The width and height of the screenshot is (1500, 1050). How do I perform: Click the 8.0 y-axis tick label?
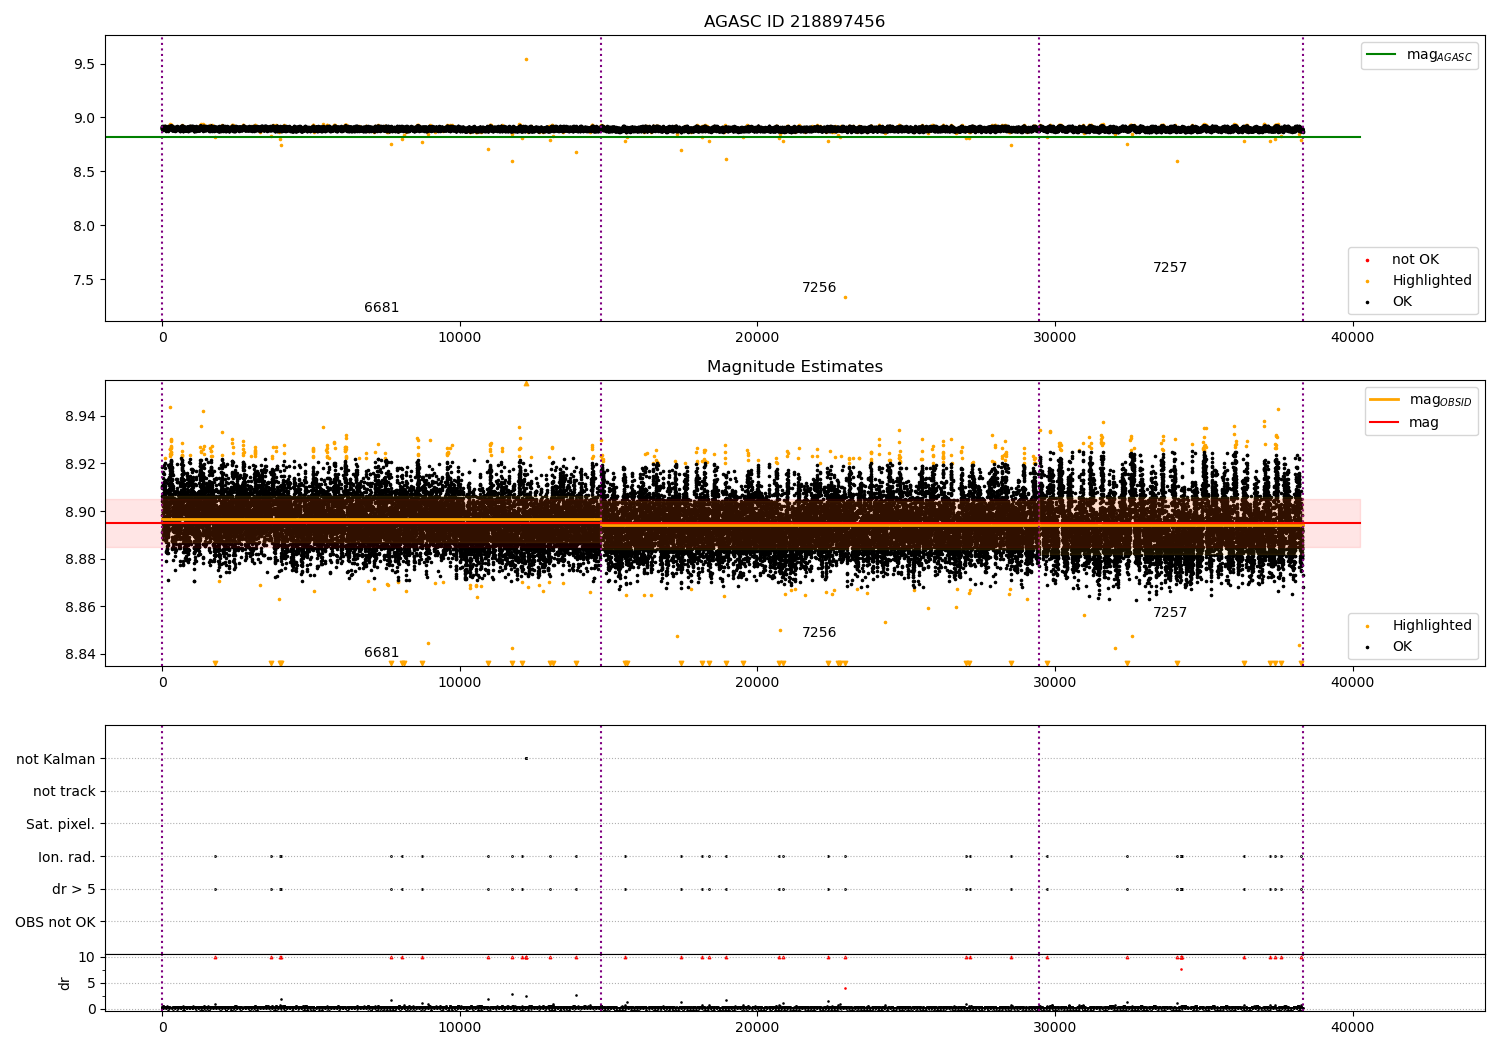click(x=84, y=226)
